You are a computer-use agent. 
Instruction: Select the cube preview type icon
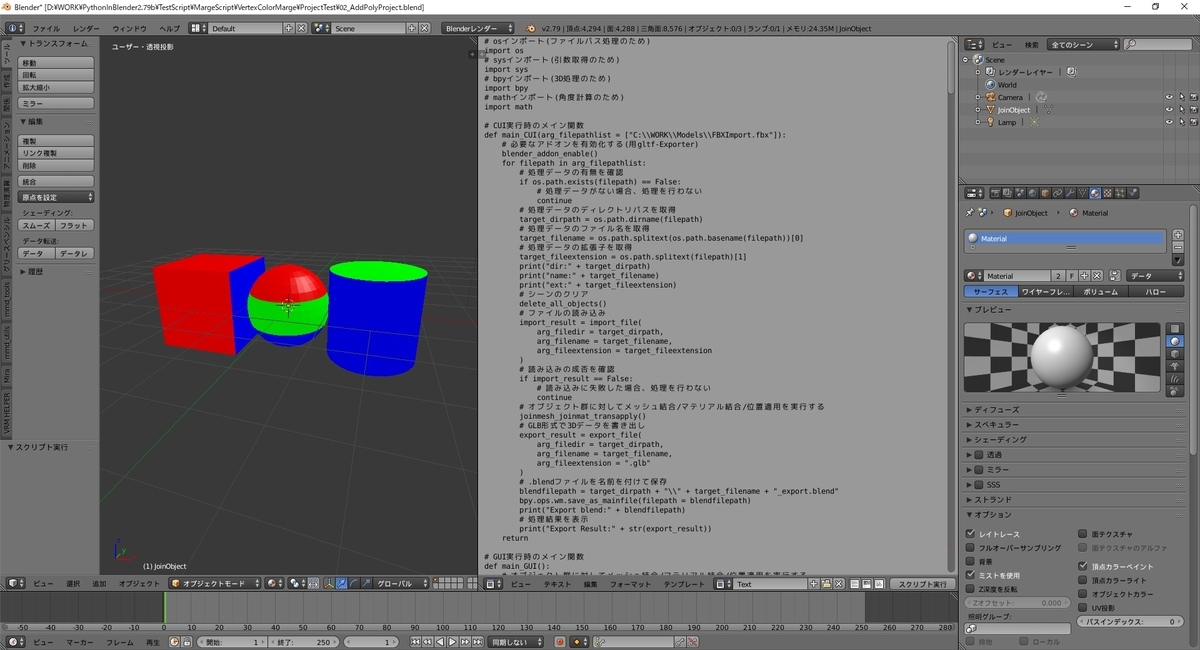(1175, 354)
